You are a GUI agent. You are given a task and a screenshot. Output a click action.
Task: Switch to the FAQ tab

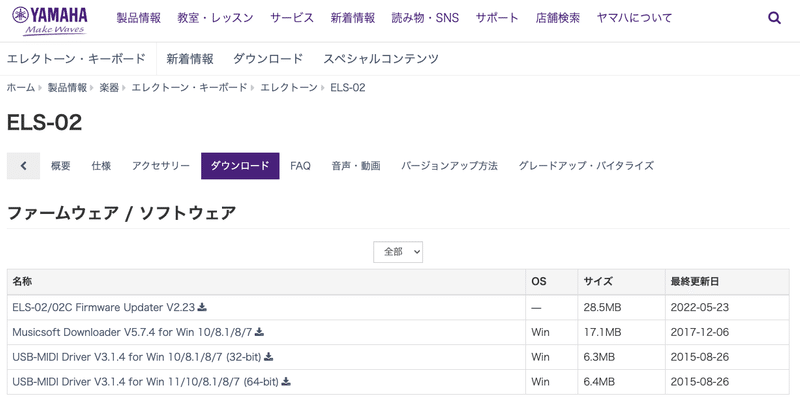(301, 166)
